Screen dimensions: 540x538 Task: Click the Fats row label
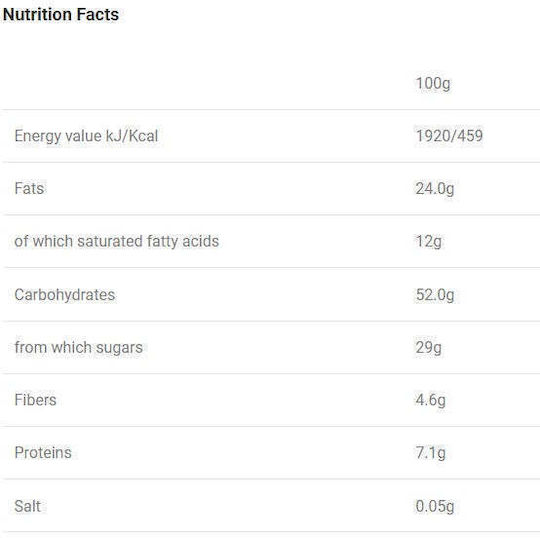point(29,188)
